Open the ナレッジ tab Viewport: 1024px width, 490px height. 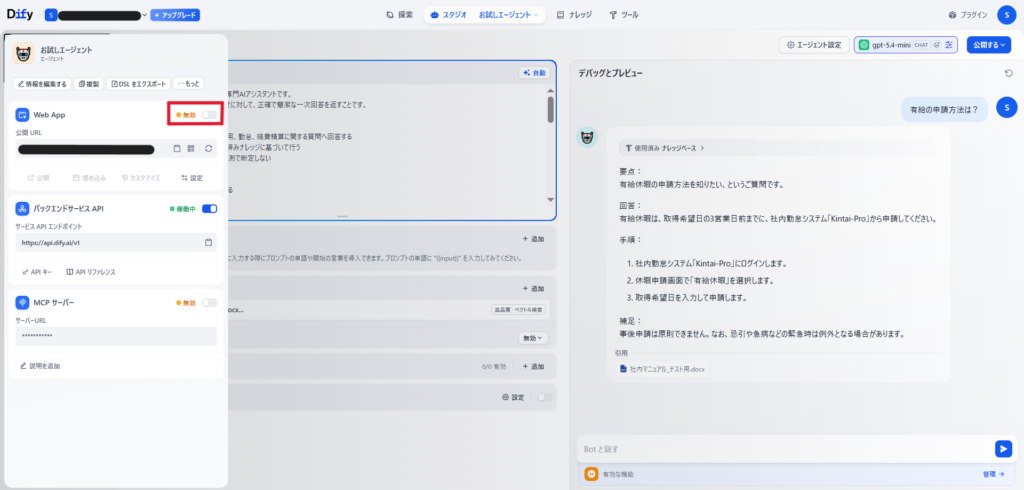[x=574, y=14]
